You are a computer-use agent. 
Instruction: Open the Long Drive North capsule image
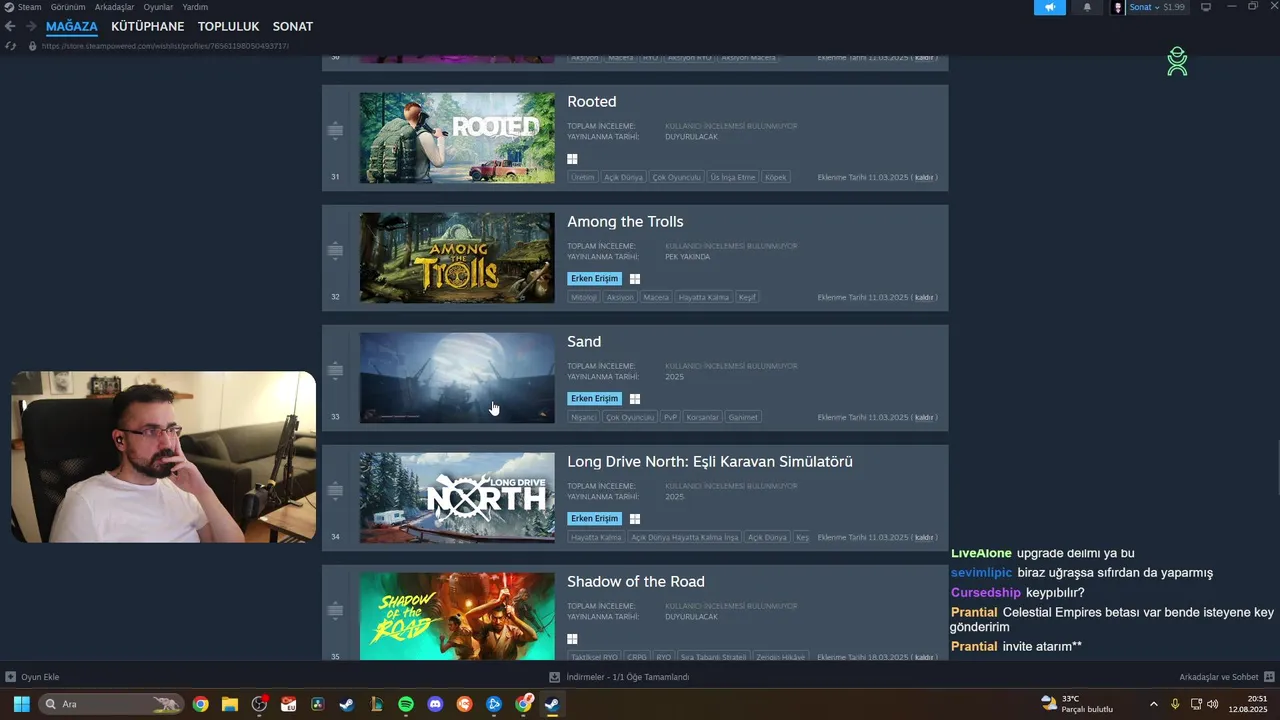(457, 498)
